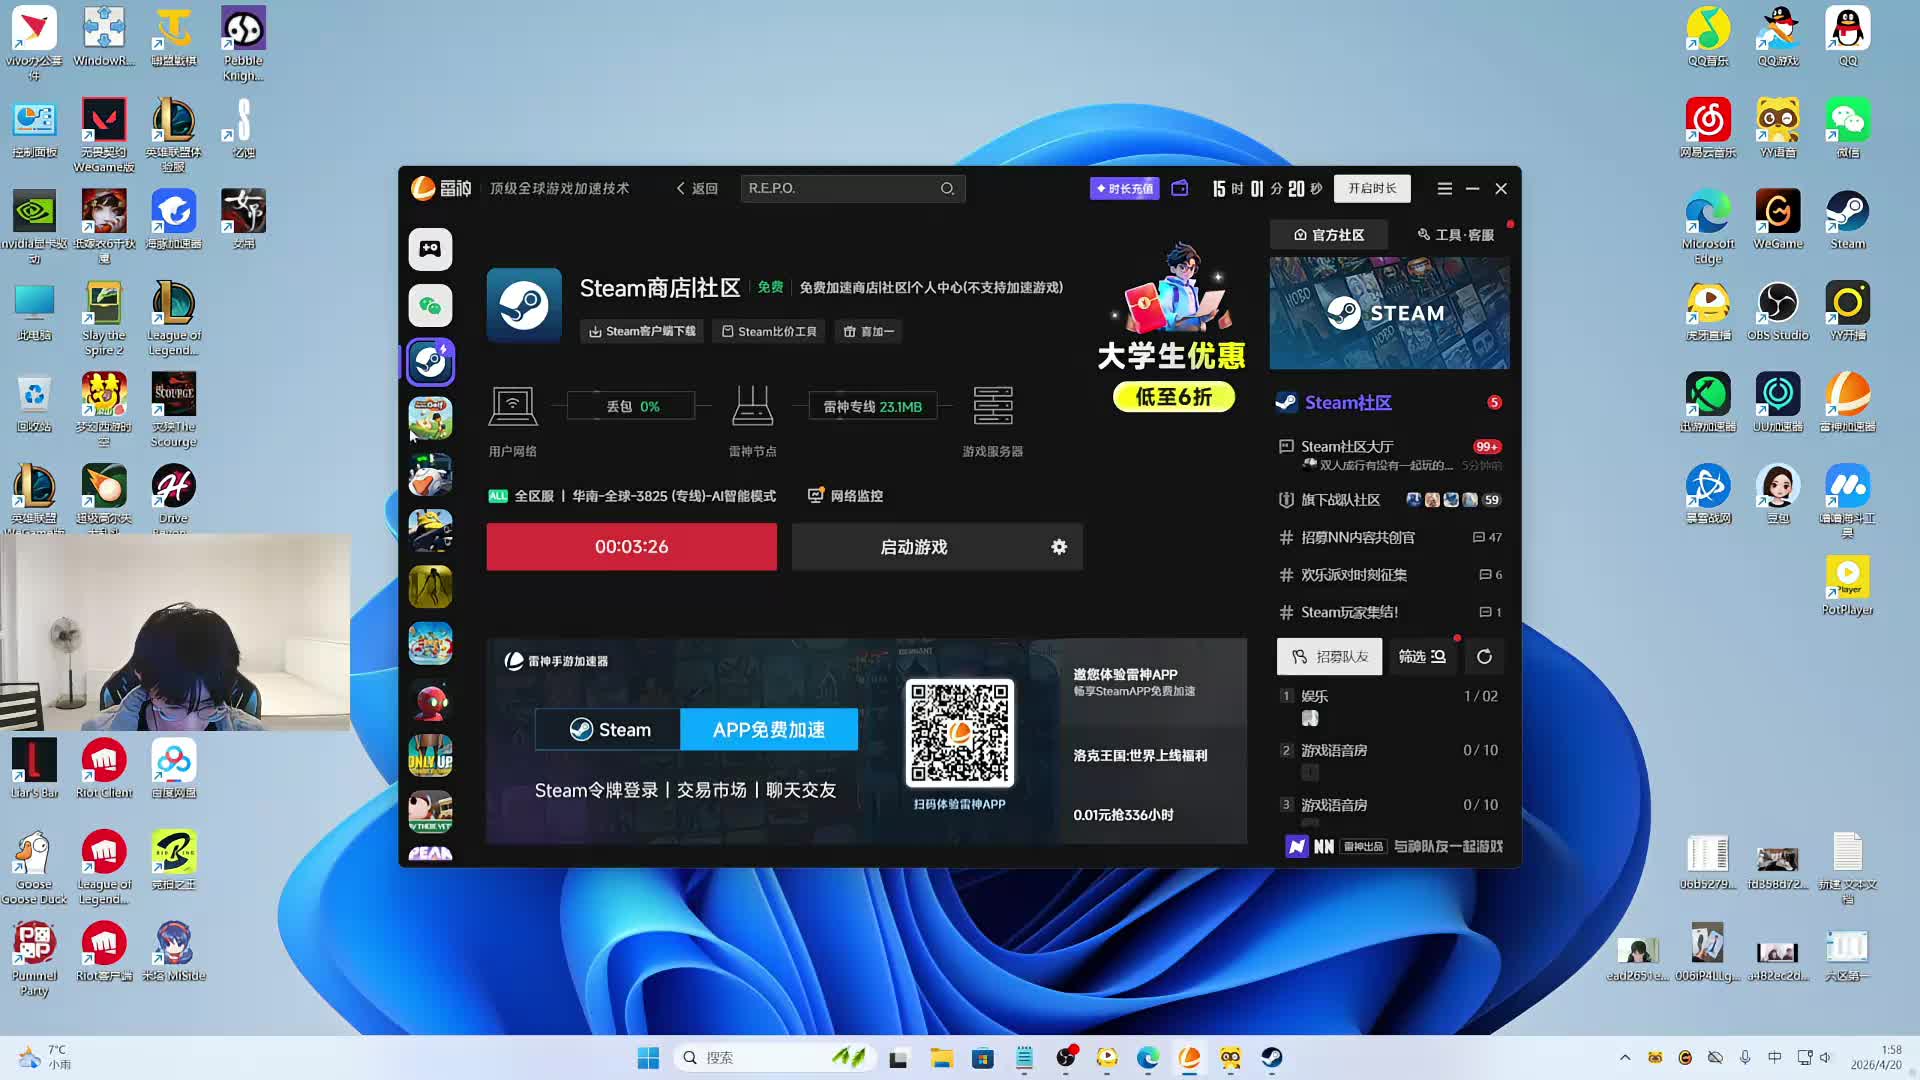Image resolution: width=1920 pixels, height=1080 pixels.
Task: Select the WeChat icon in left sidebar
Action: point(430,306)
